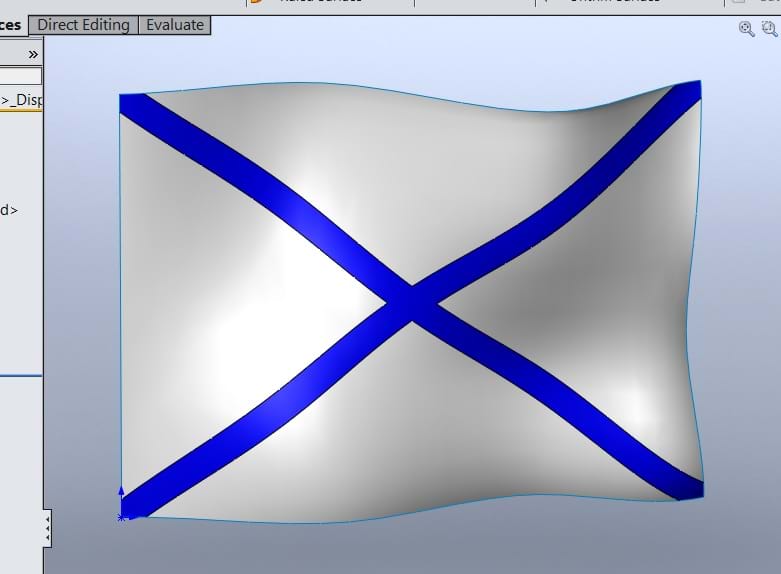Click the blue origin marker at flag corner
Image resolution: width=781 pixels, height=574 pixels.
point(122,516)
